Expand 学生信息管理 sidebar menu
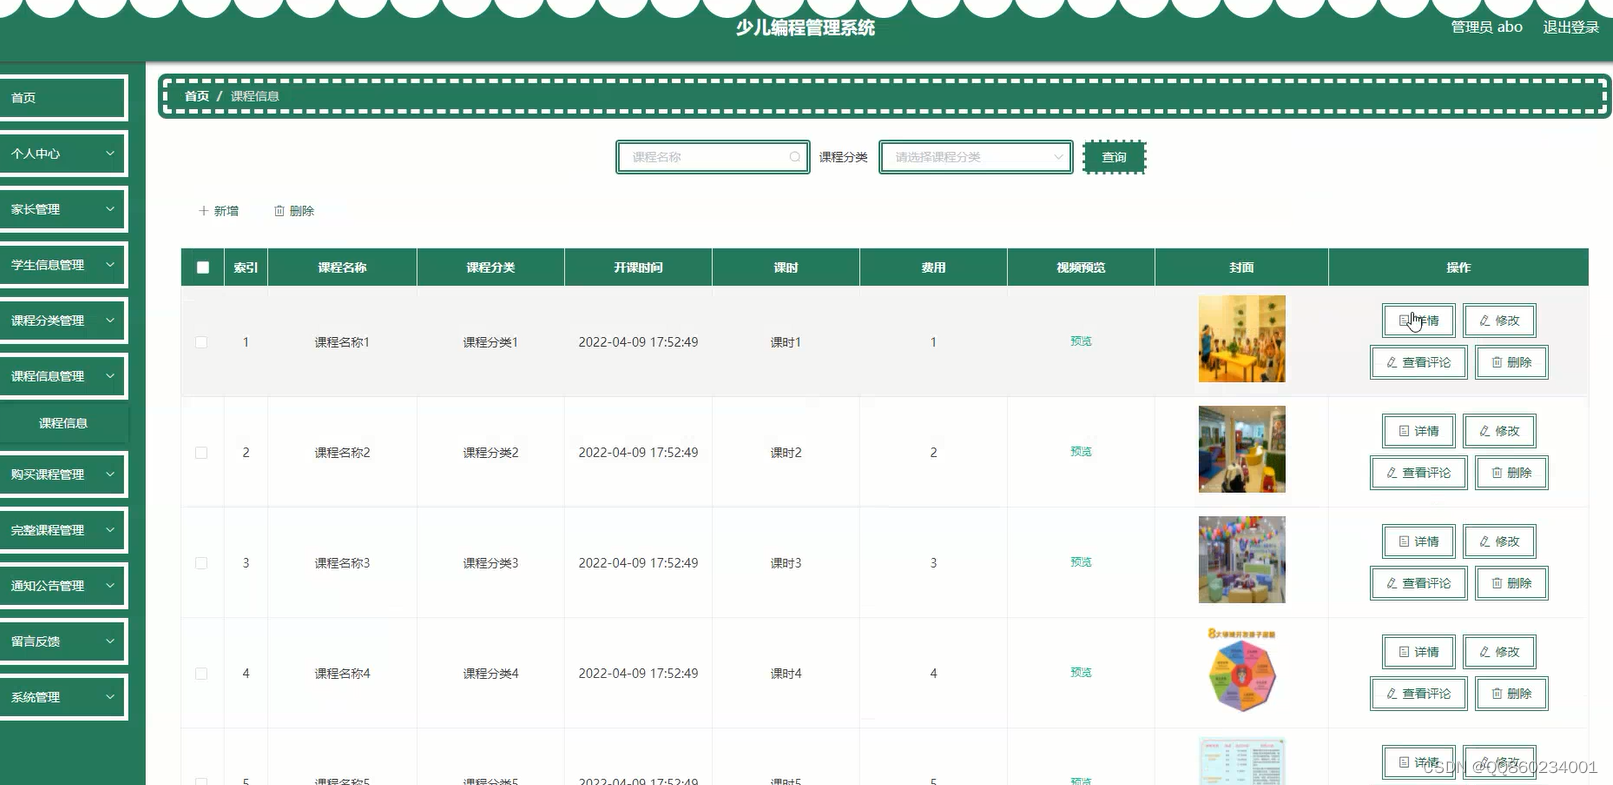1613x785 pixels. tap(63, 265)
